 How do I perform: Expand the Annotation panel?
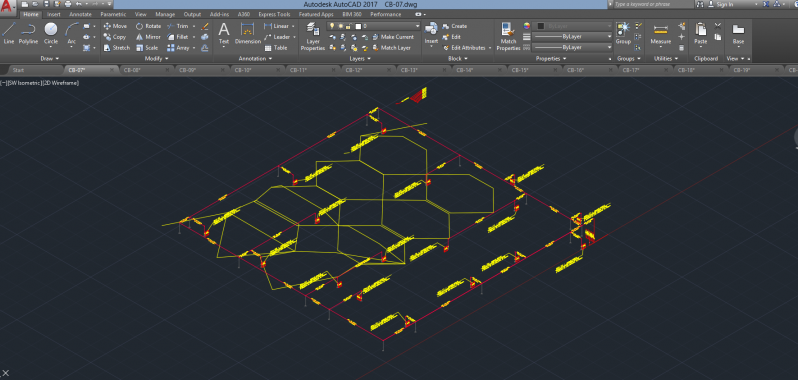pos(255,59)
